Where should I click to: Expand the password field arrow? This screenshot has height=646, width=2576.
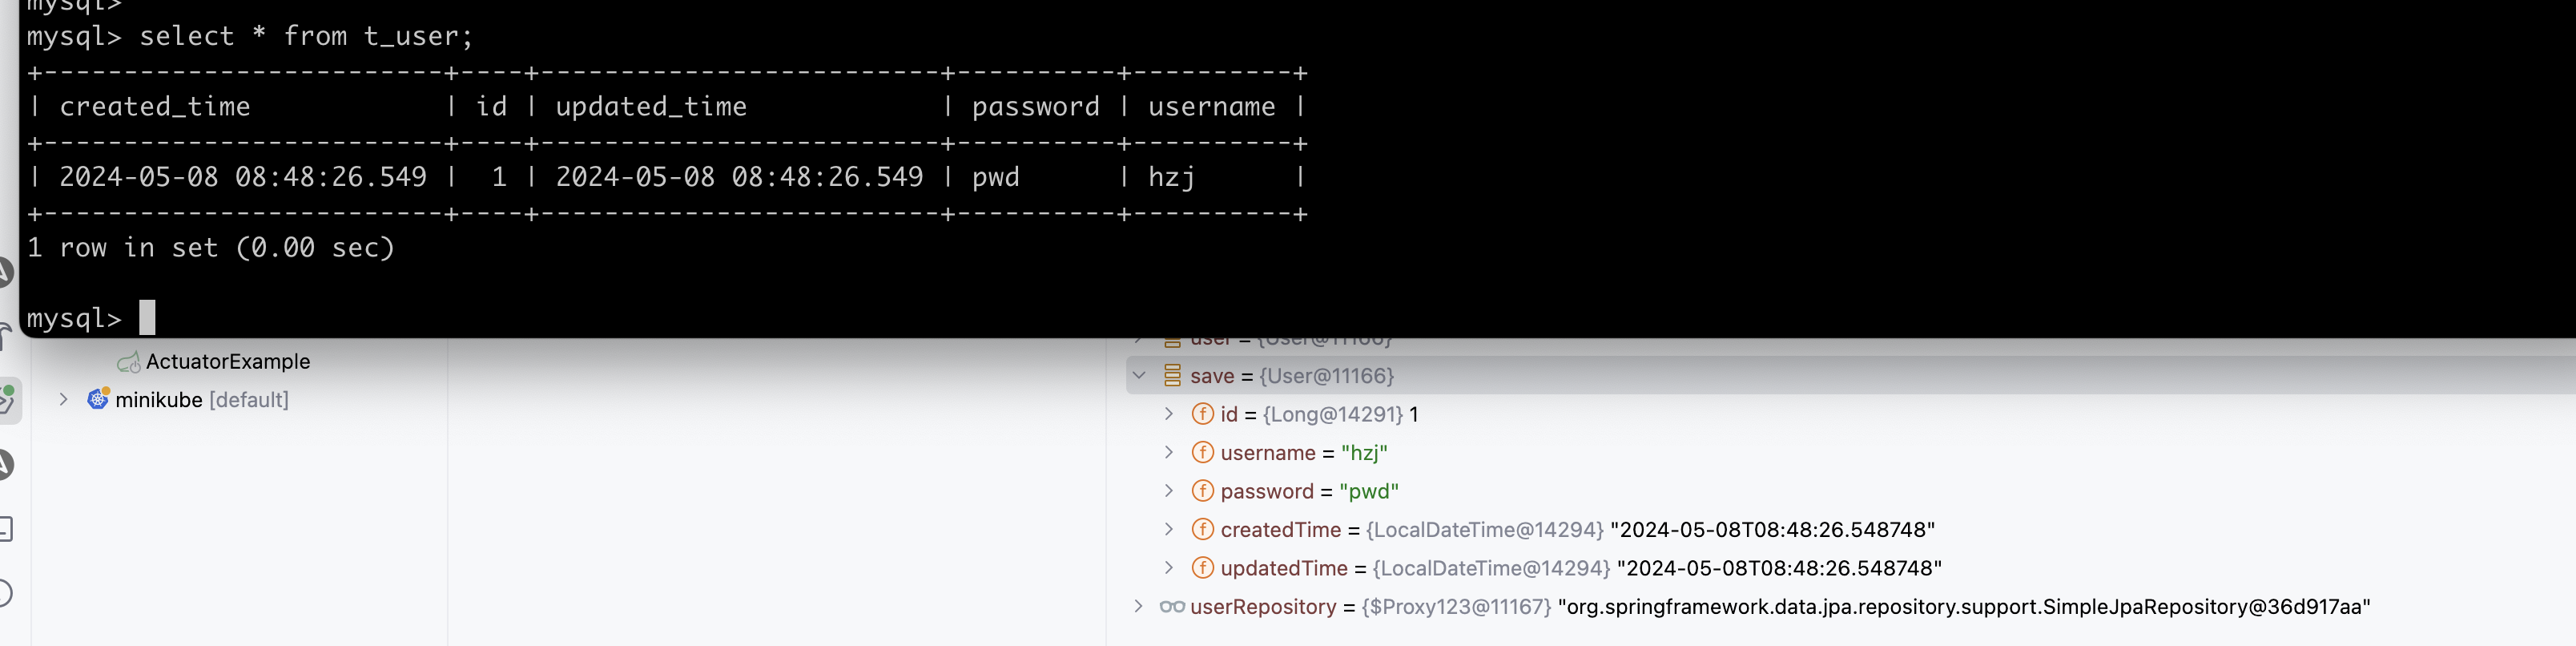click(1168, 491)
